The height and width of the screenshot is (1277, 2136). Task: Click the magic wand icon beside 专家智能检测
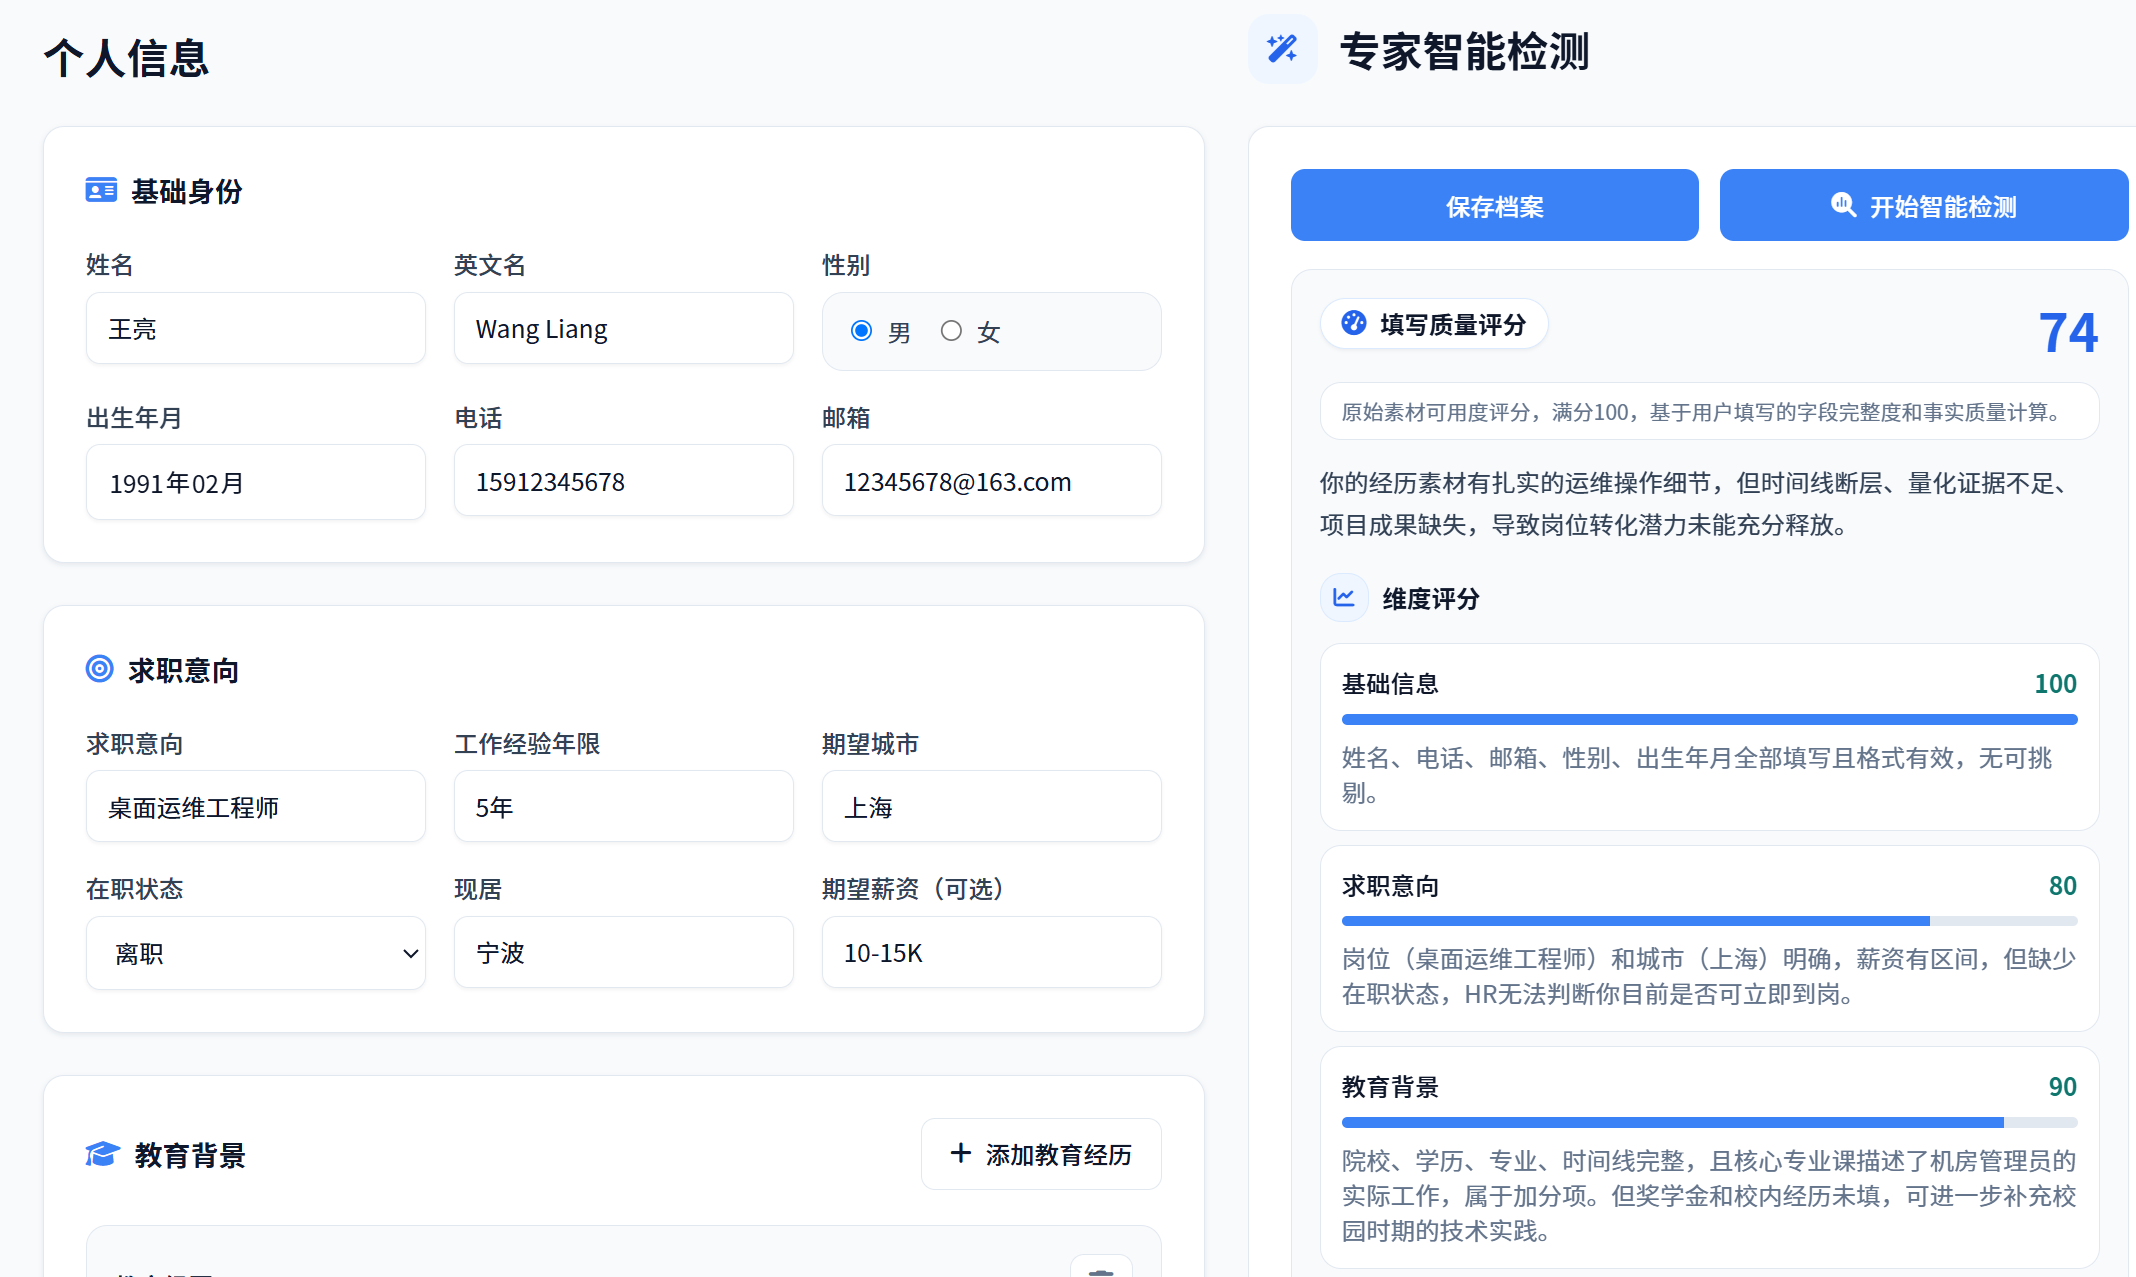click(1282, 49)
